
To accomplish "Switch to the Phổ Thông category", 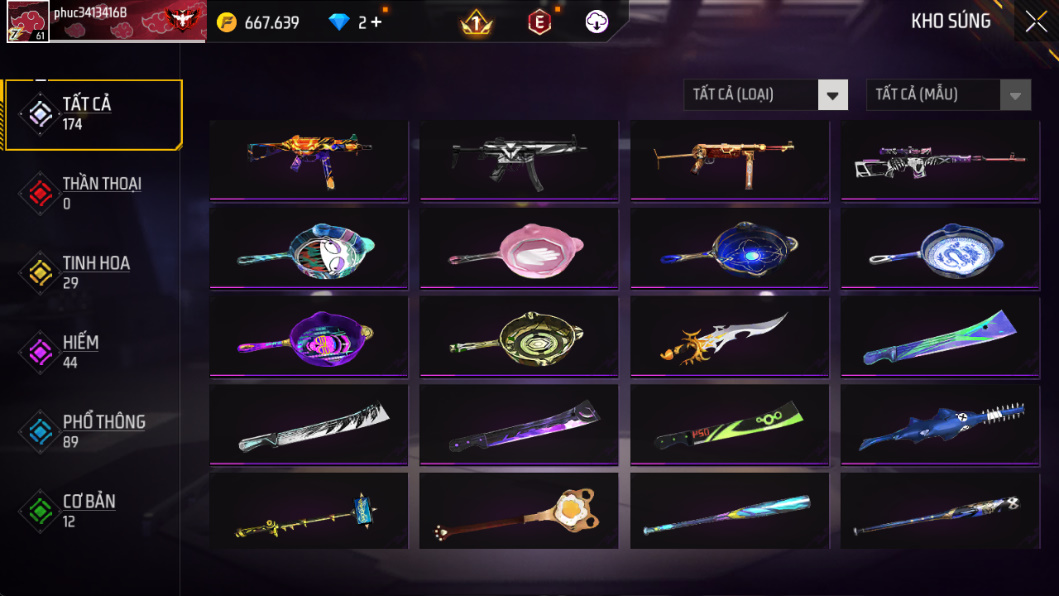I will 91,431.
